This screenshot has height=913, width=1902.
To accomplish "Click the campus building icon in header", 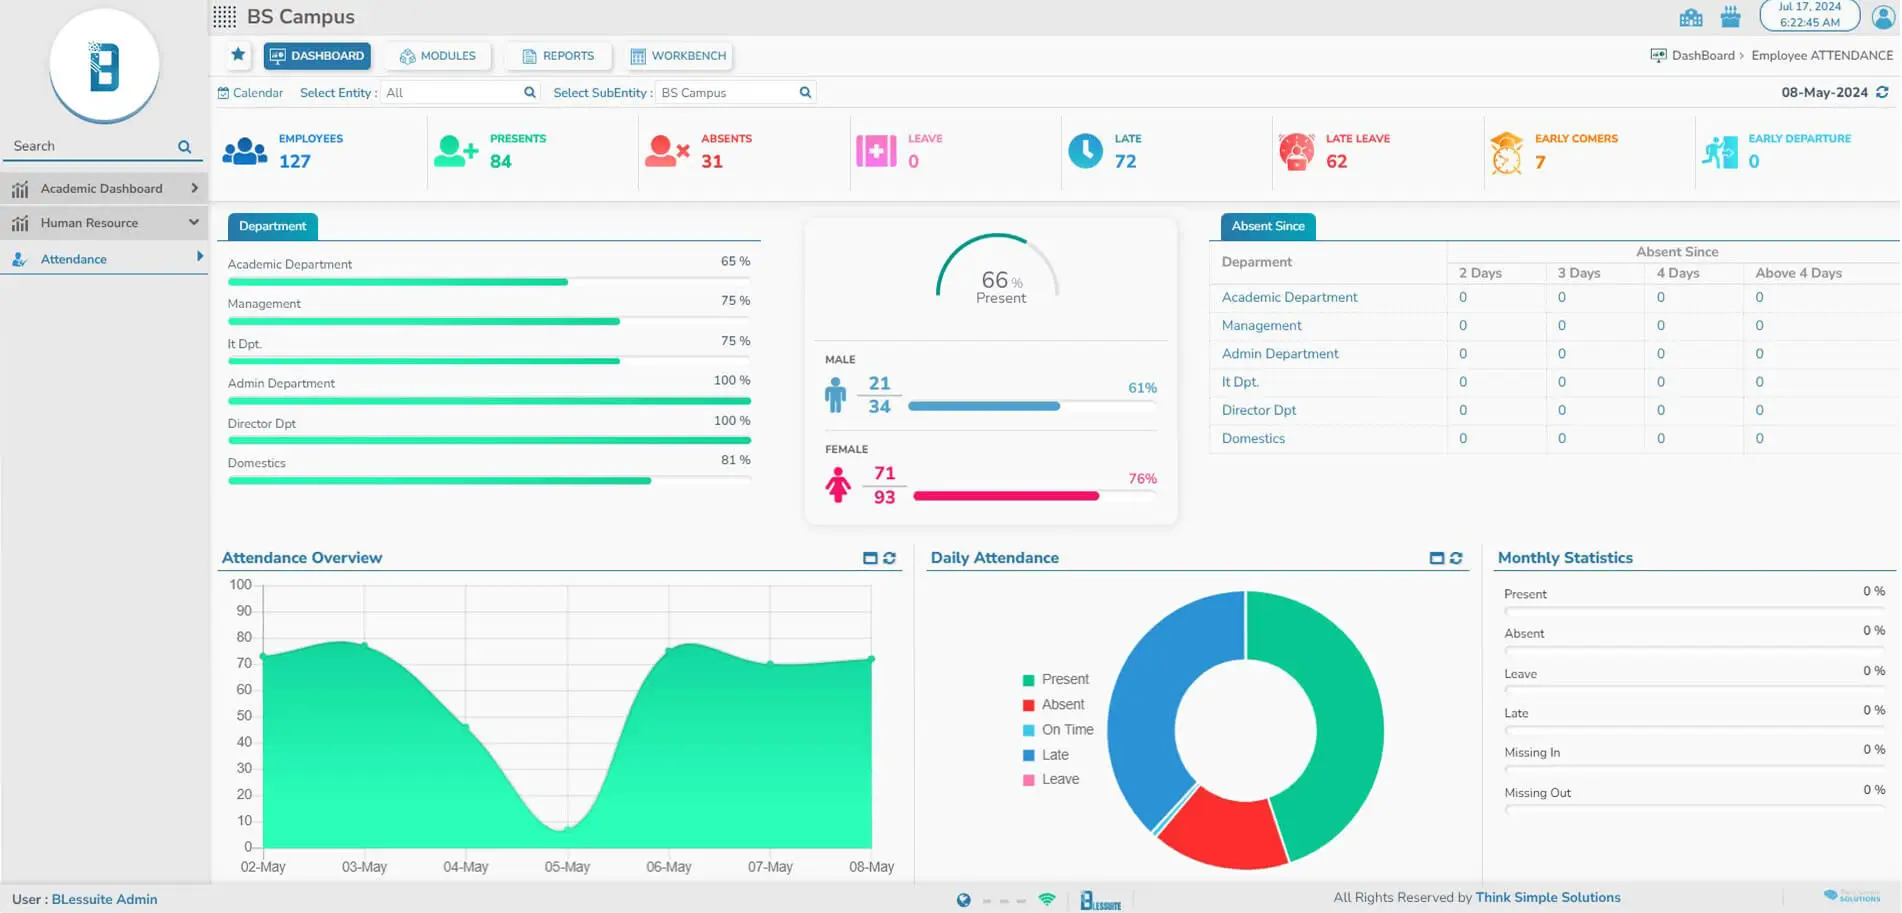I will (1691, 17).
